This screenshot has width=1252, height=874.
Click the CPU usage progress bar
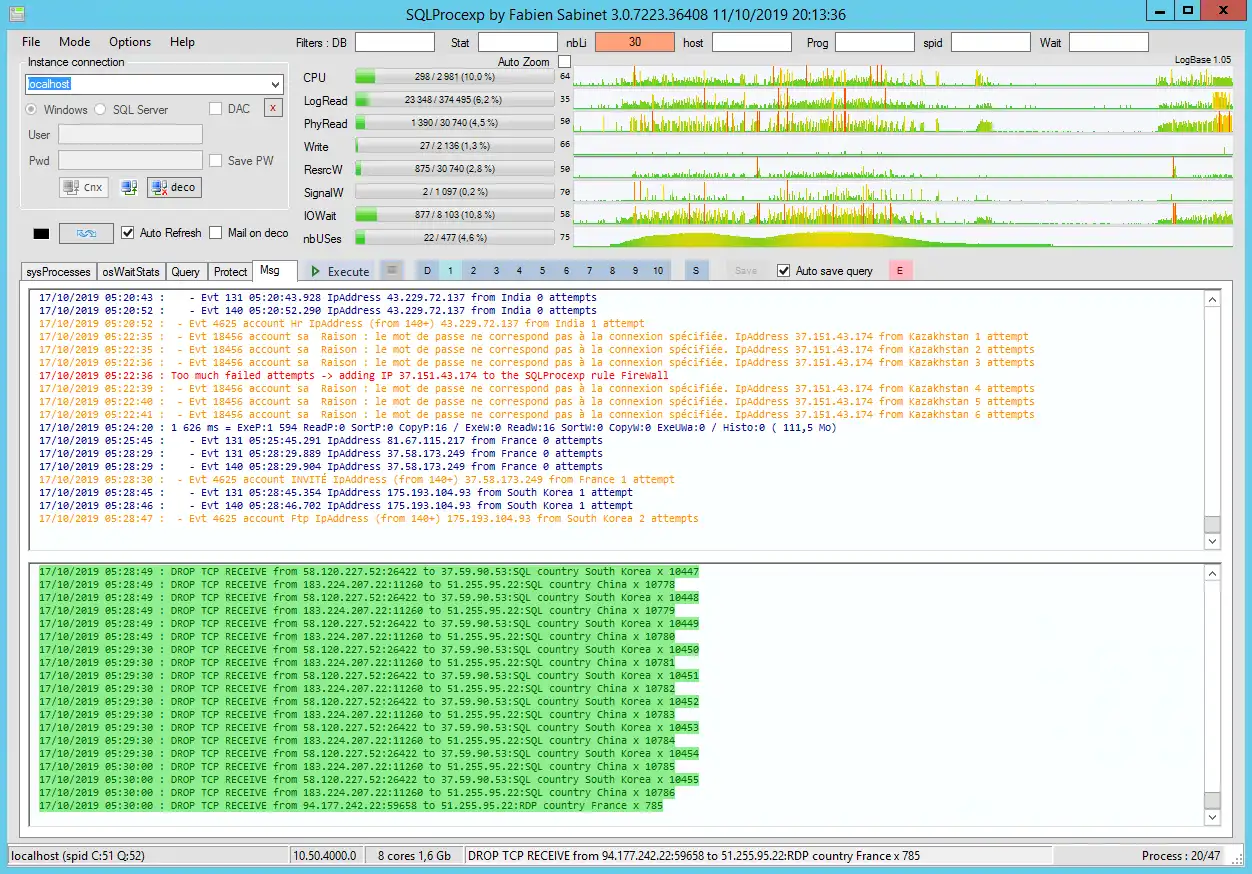click(454, 77)
